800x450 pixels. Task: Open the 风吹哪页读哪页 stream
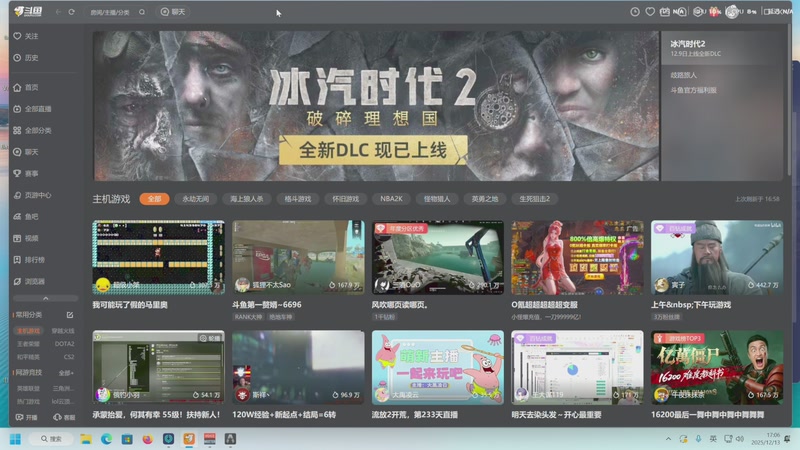pos(438,257)
